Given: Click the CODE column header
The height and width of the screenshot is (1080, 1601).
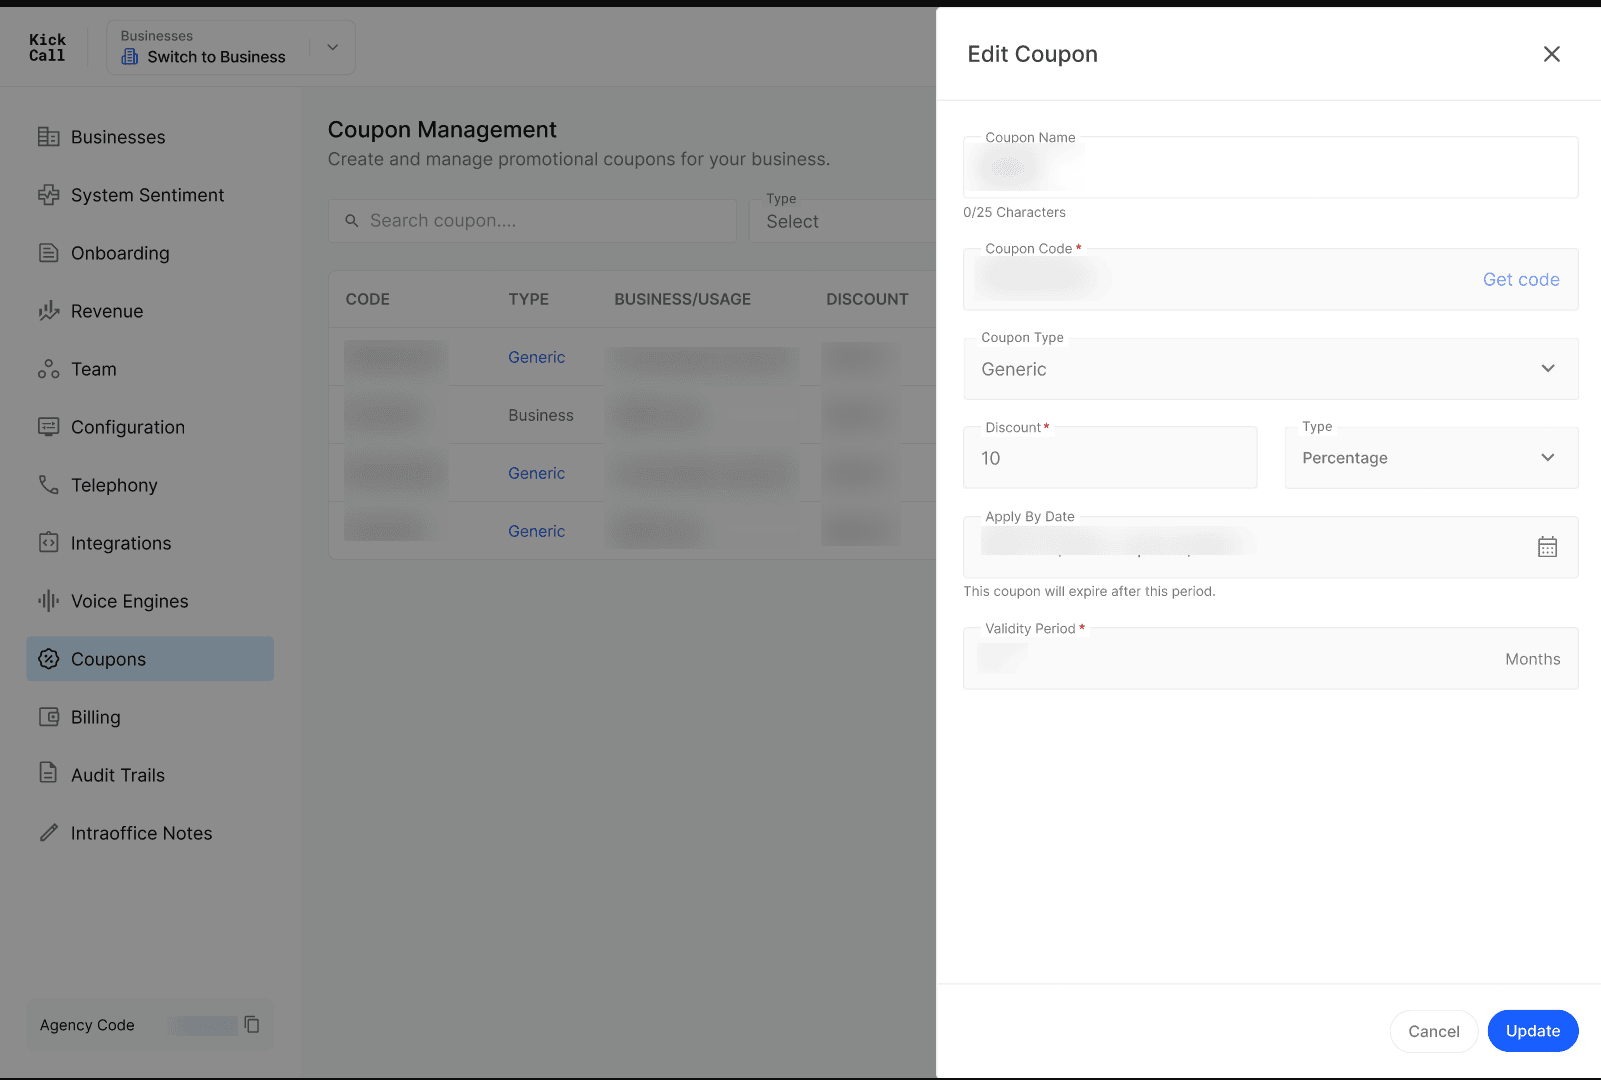Looking at the screenshot, I should (x=368, y=299).
